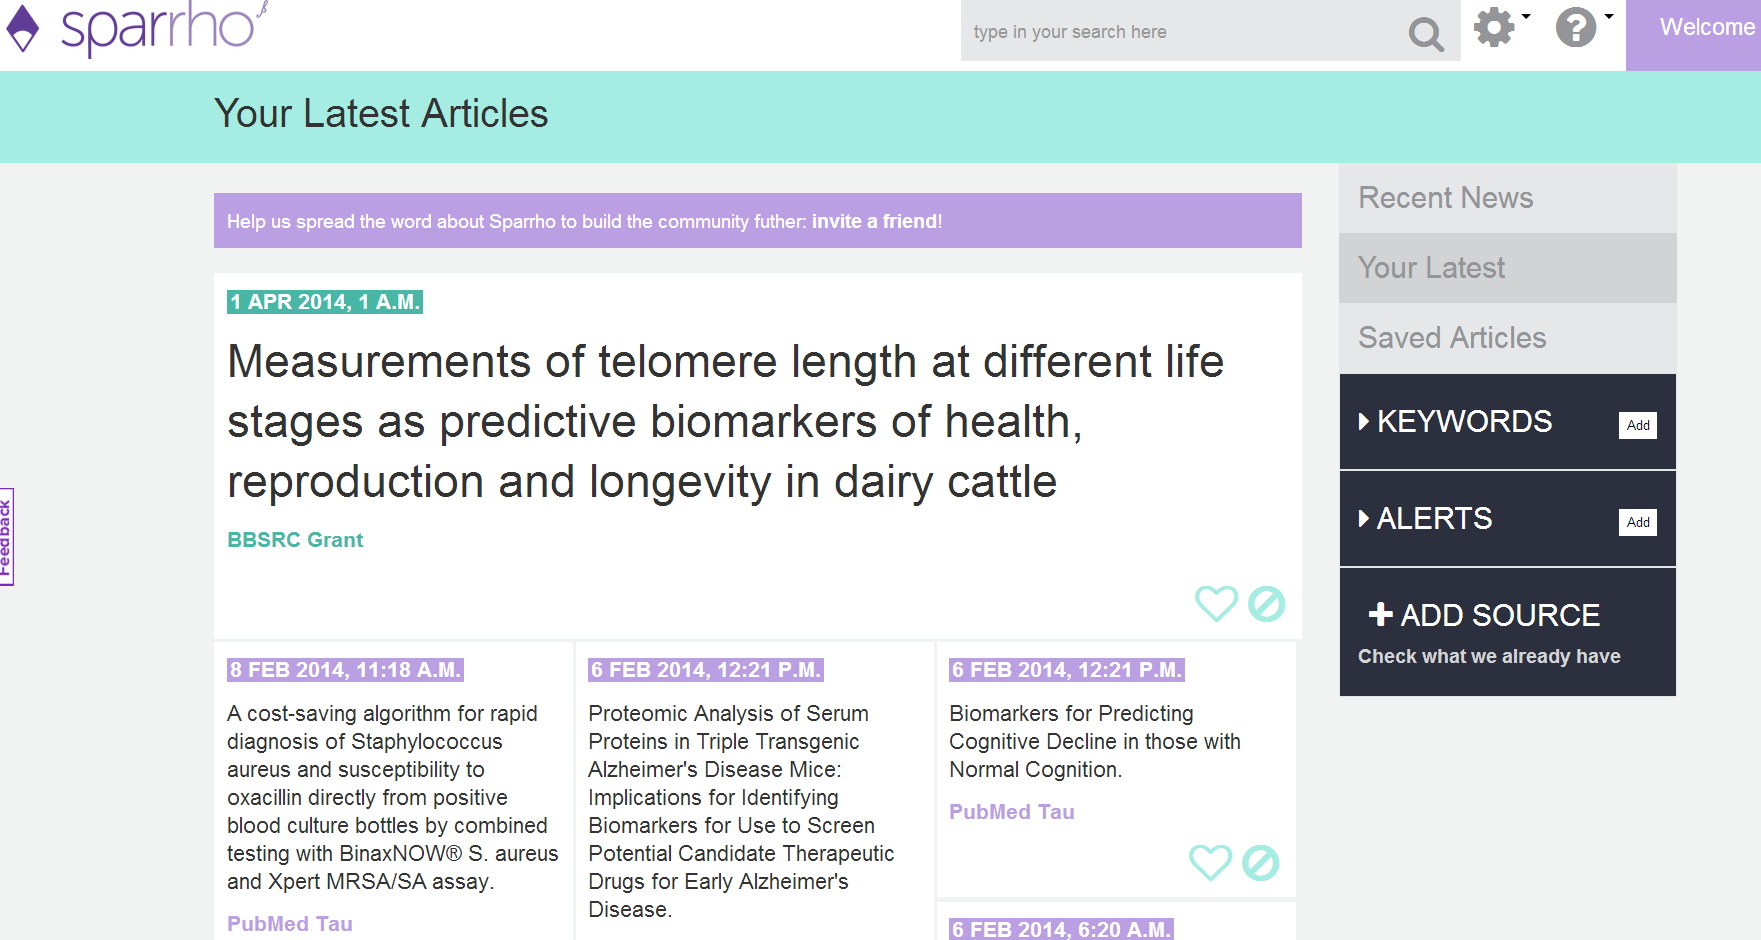Expand the ALERTS section

1425,518
